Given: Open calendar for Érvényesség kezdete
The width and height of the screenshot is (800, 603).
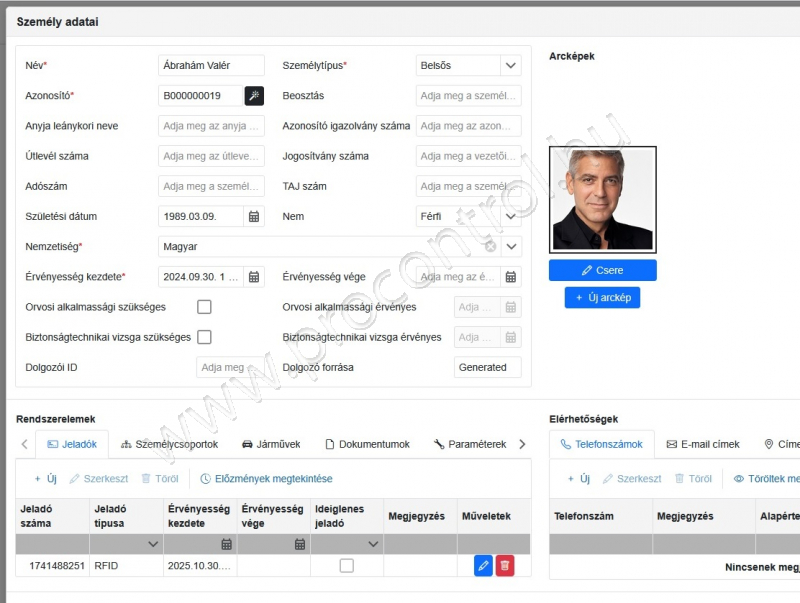Looking at the screenshot, I should coord(254,277).
